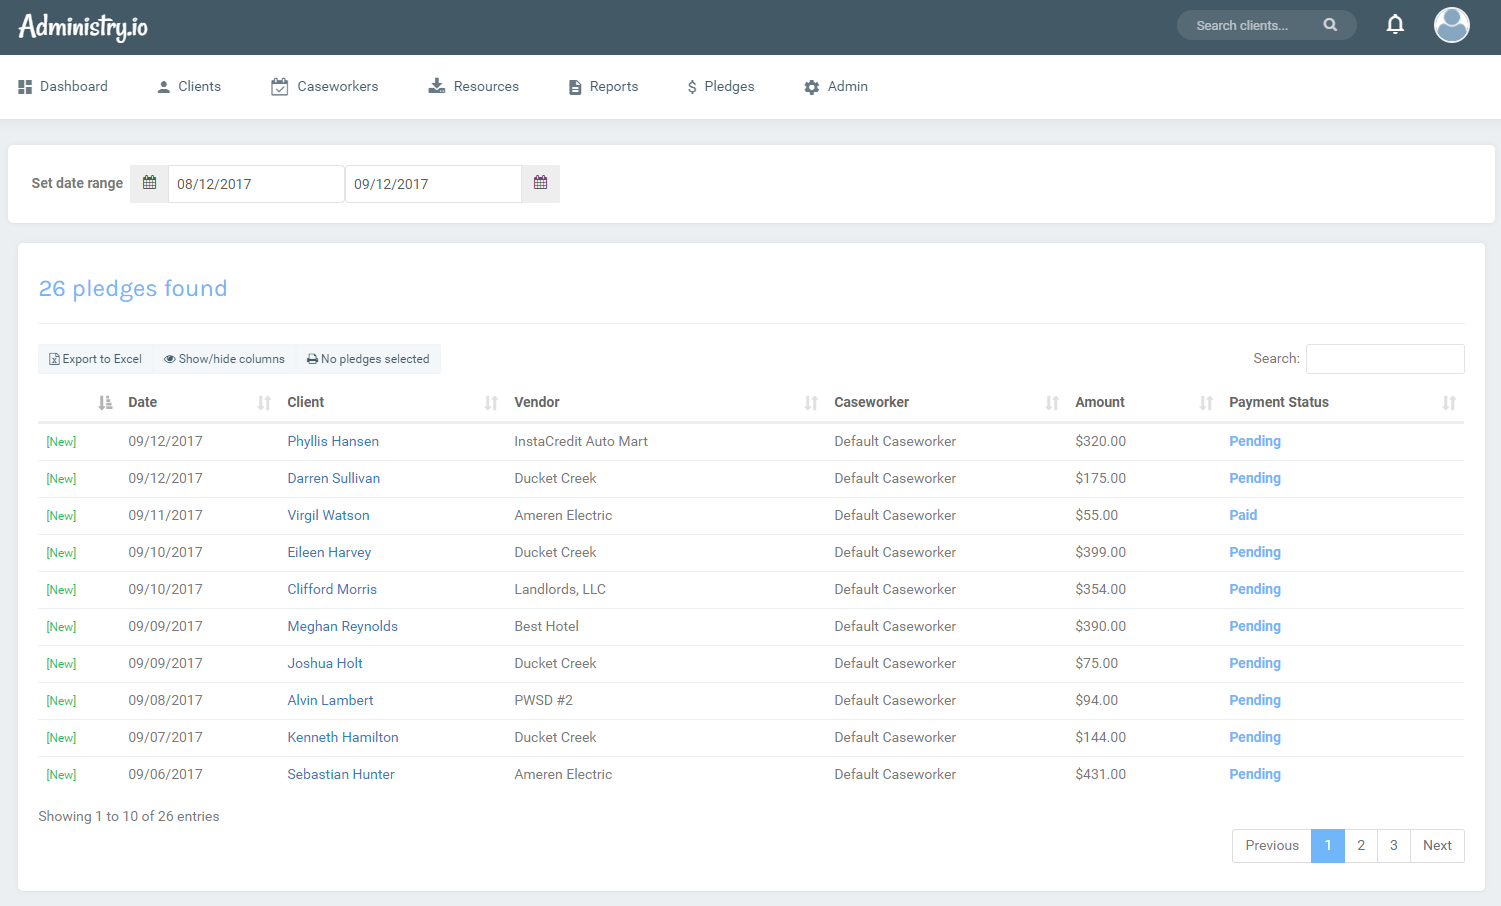The width and height of the screenshot is (1501, 906).
Task: Expand the Payment Status sort control
Action: tap(1449, 403)
